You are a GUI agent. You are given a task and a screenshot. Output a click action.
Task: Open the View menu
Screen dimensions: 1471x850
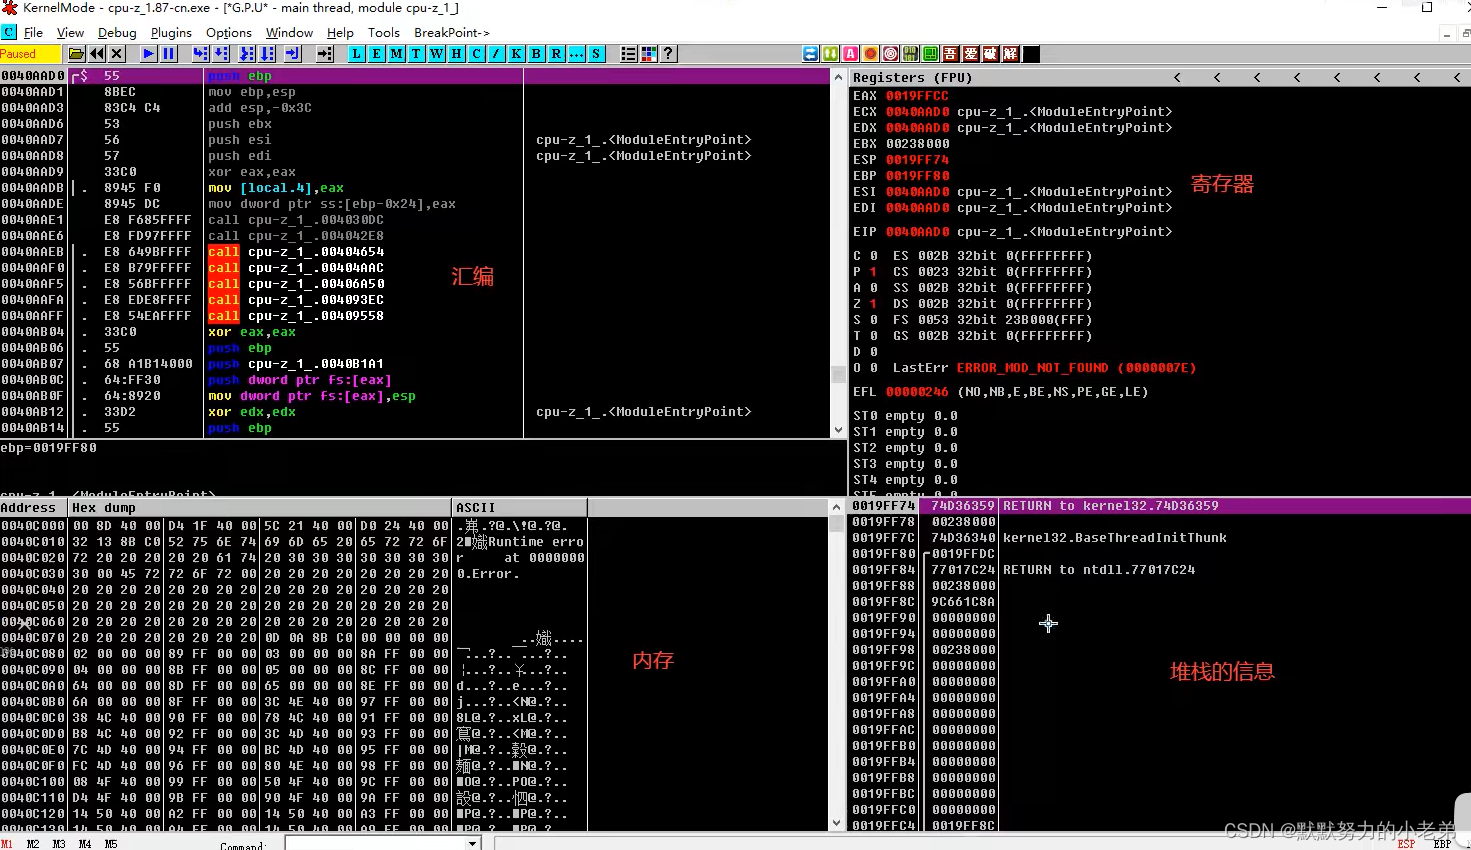(x=70, y=32)
